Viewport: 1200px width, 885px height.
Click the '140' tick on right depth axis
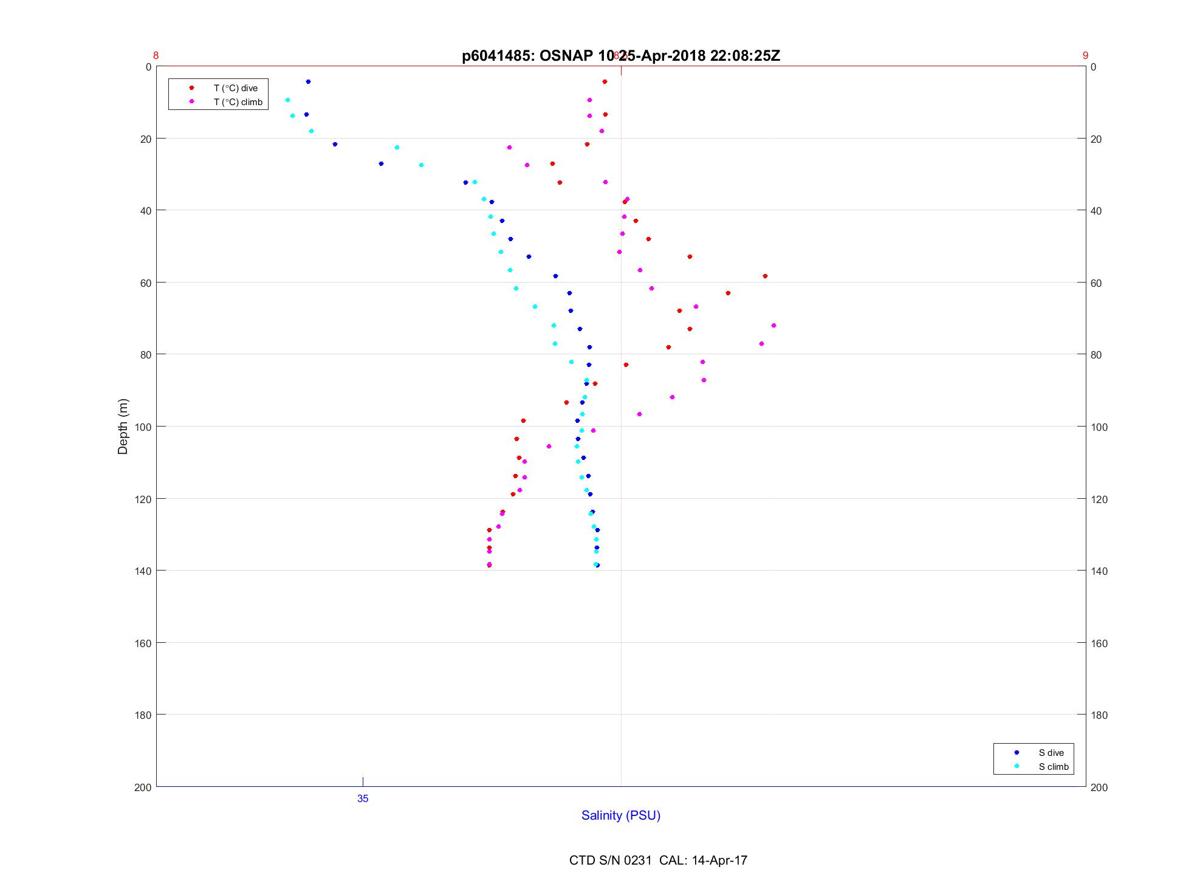click(1100, 571)
